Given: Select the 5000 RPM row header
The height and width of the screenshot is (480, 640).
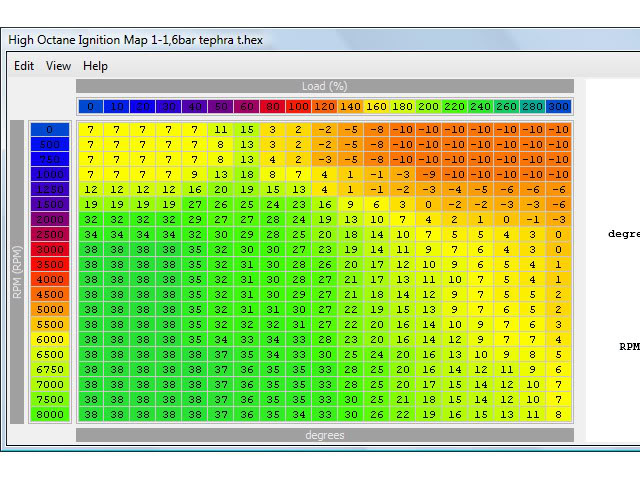Looking at the screenshot, I should (50, 309).
